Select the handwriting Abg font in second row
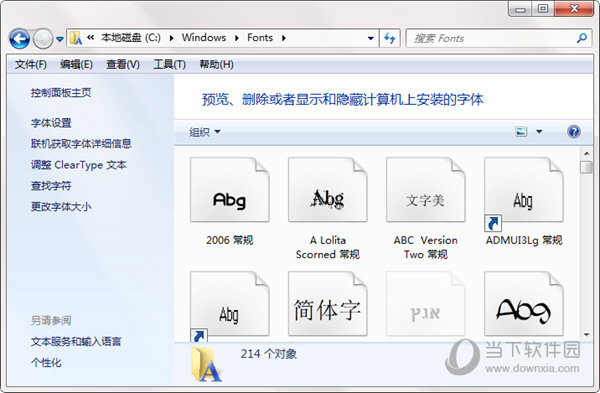 point(523,304)
